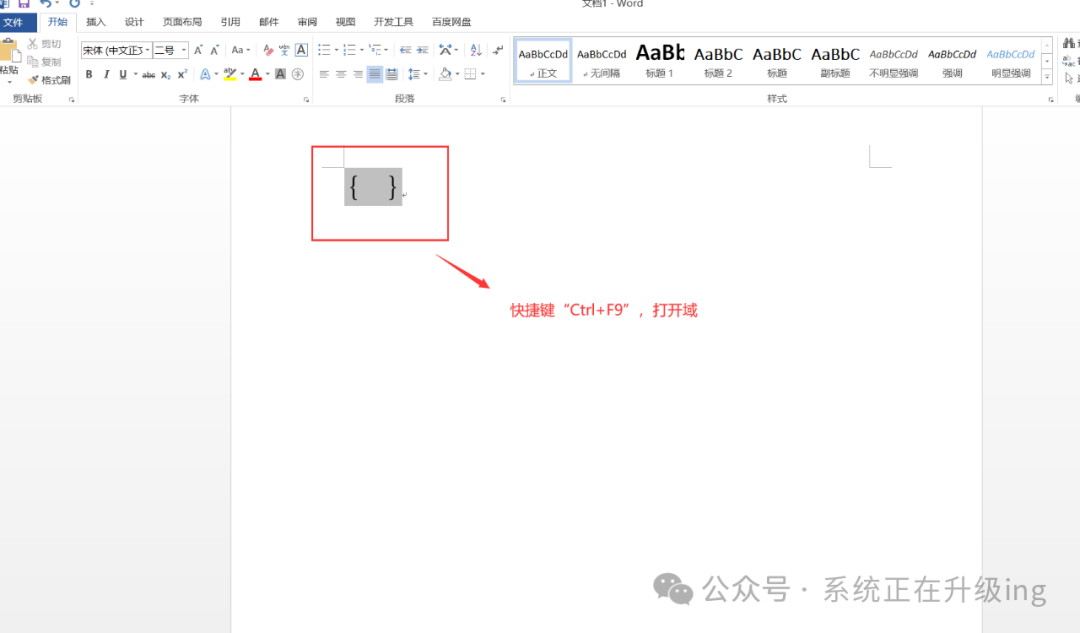This screenshot has width=1080, height=633.
Task: Toggle bold formatting
Action: (89, 74)
